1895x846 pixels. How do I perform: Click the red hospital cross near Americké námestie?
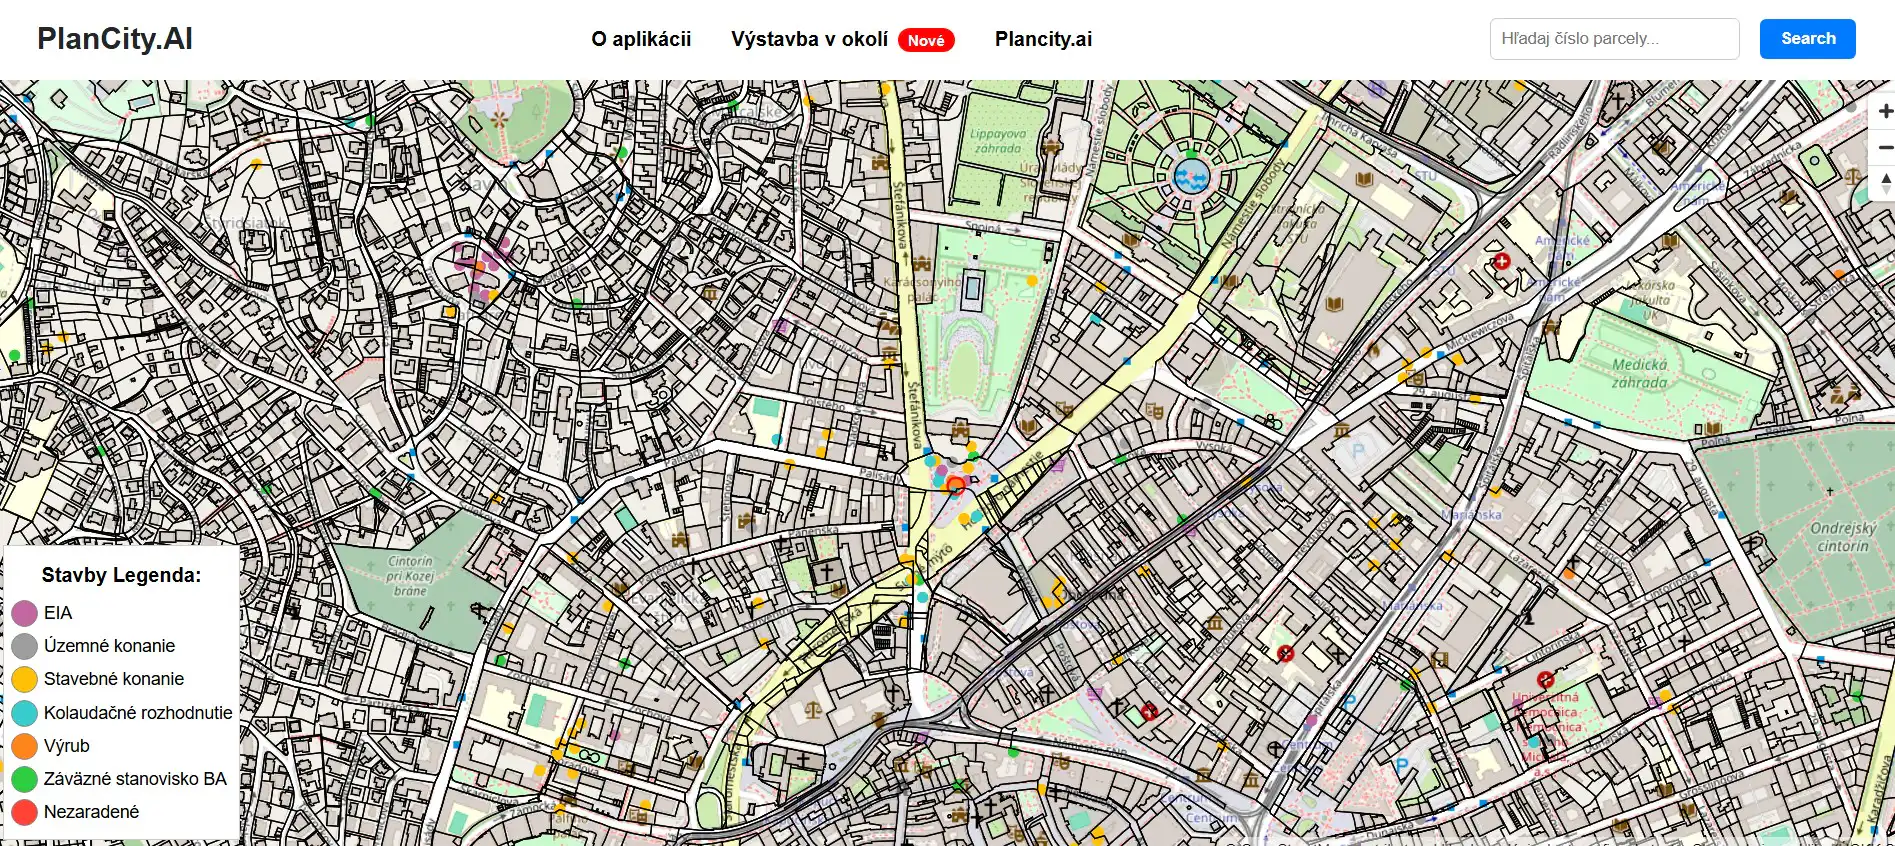click(x=1501, y=262)
